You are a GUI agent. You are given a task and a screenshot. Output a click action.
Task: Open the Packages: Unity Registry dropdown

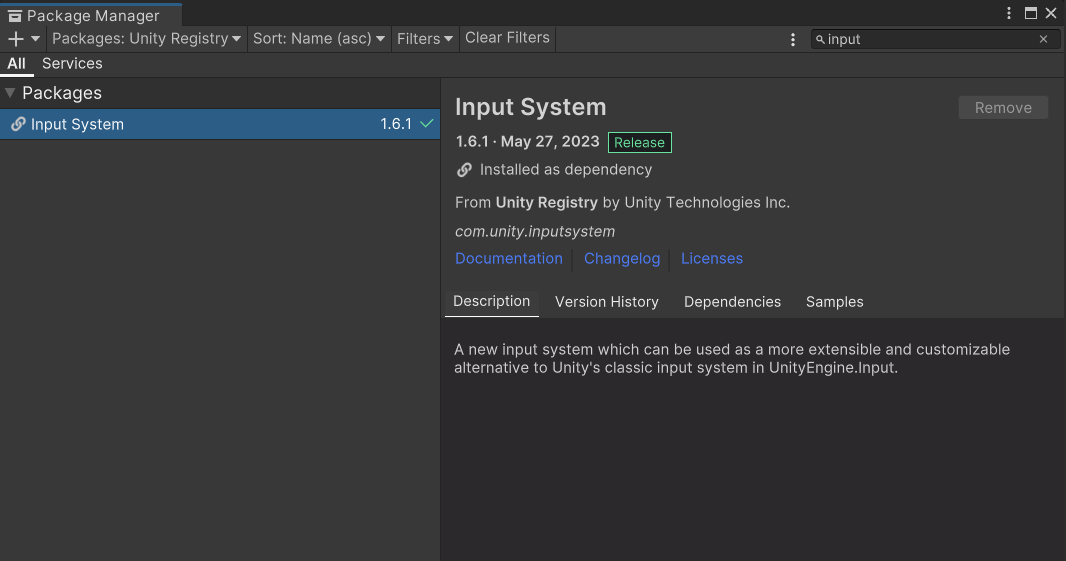pos(146,39)
